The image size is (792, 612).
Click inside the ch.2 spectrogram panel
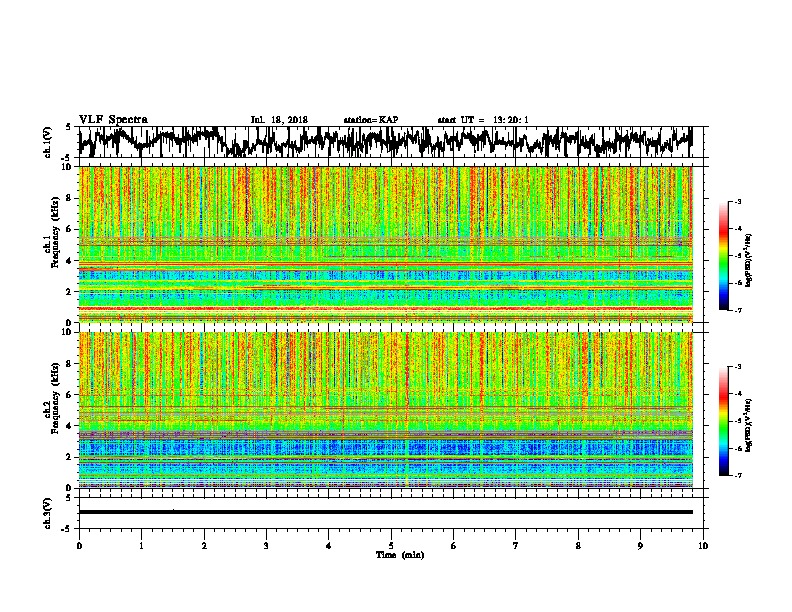point(386,410)
